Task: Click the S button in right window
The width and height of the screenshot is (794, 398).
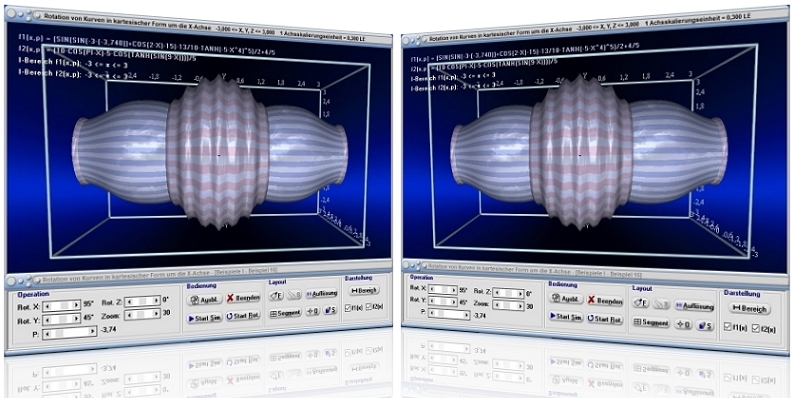Action: 705,326
